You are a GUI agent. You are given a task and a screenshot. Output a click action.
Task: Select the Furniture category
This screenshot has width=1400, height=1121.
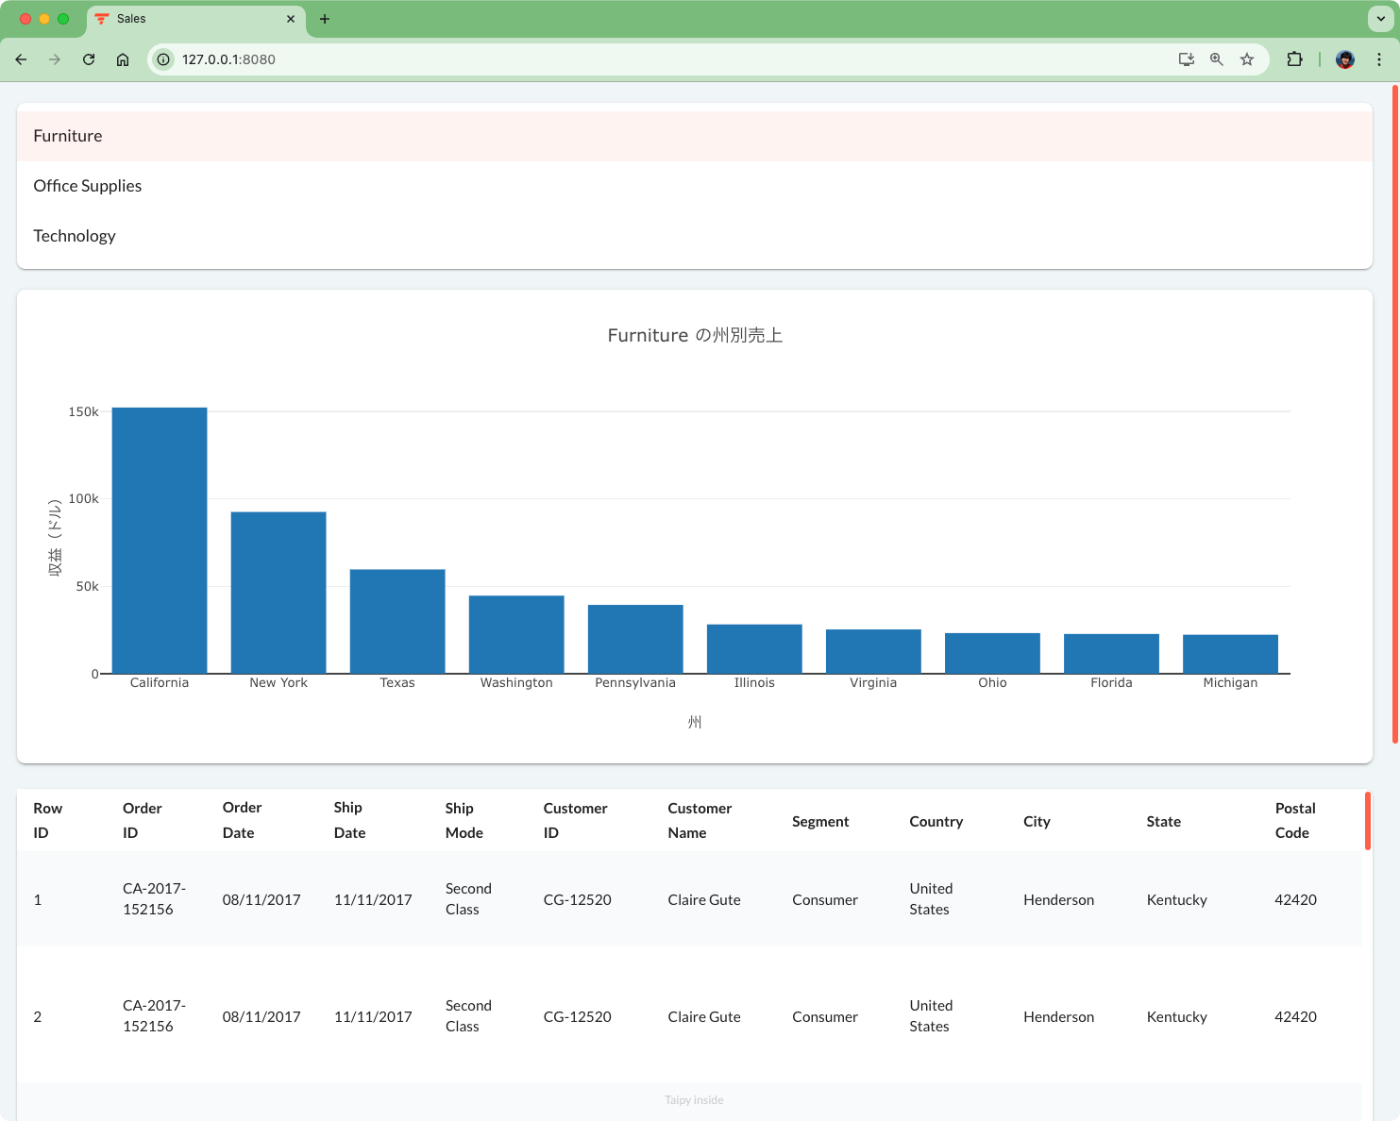pyautogui.click(x=694, y=136)
